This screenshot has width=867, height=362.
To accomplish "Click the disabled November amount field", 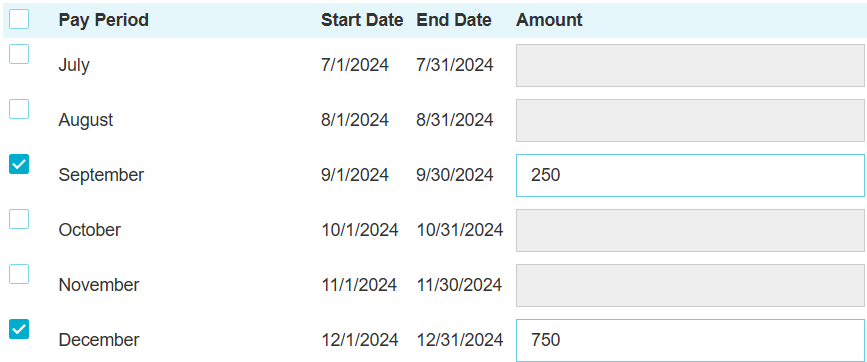I will [x=690, y=285].
